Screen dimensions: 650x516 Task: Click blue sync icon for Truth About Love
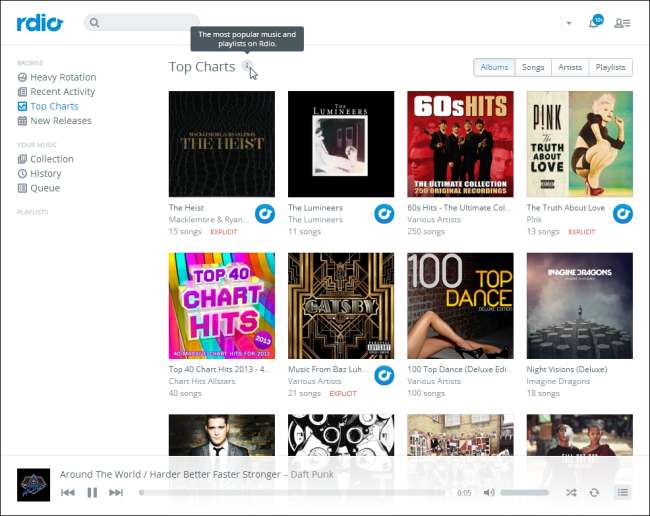(623, 214)
